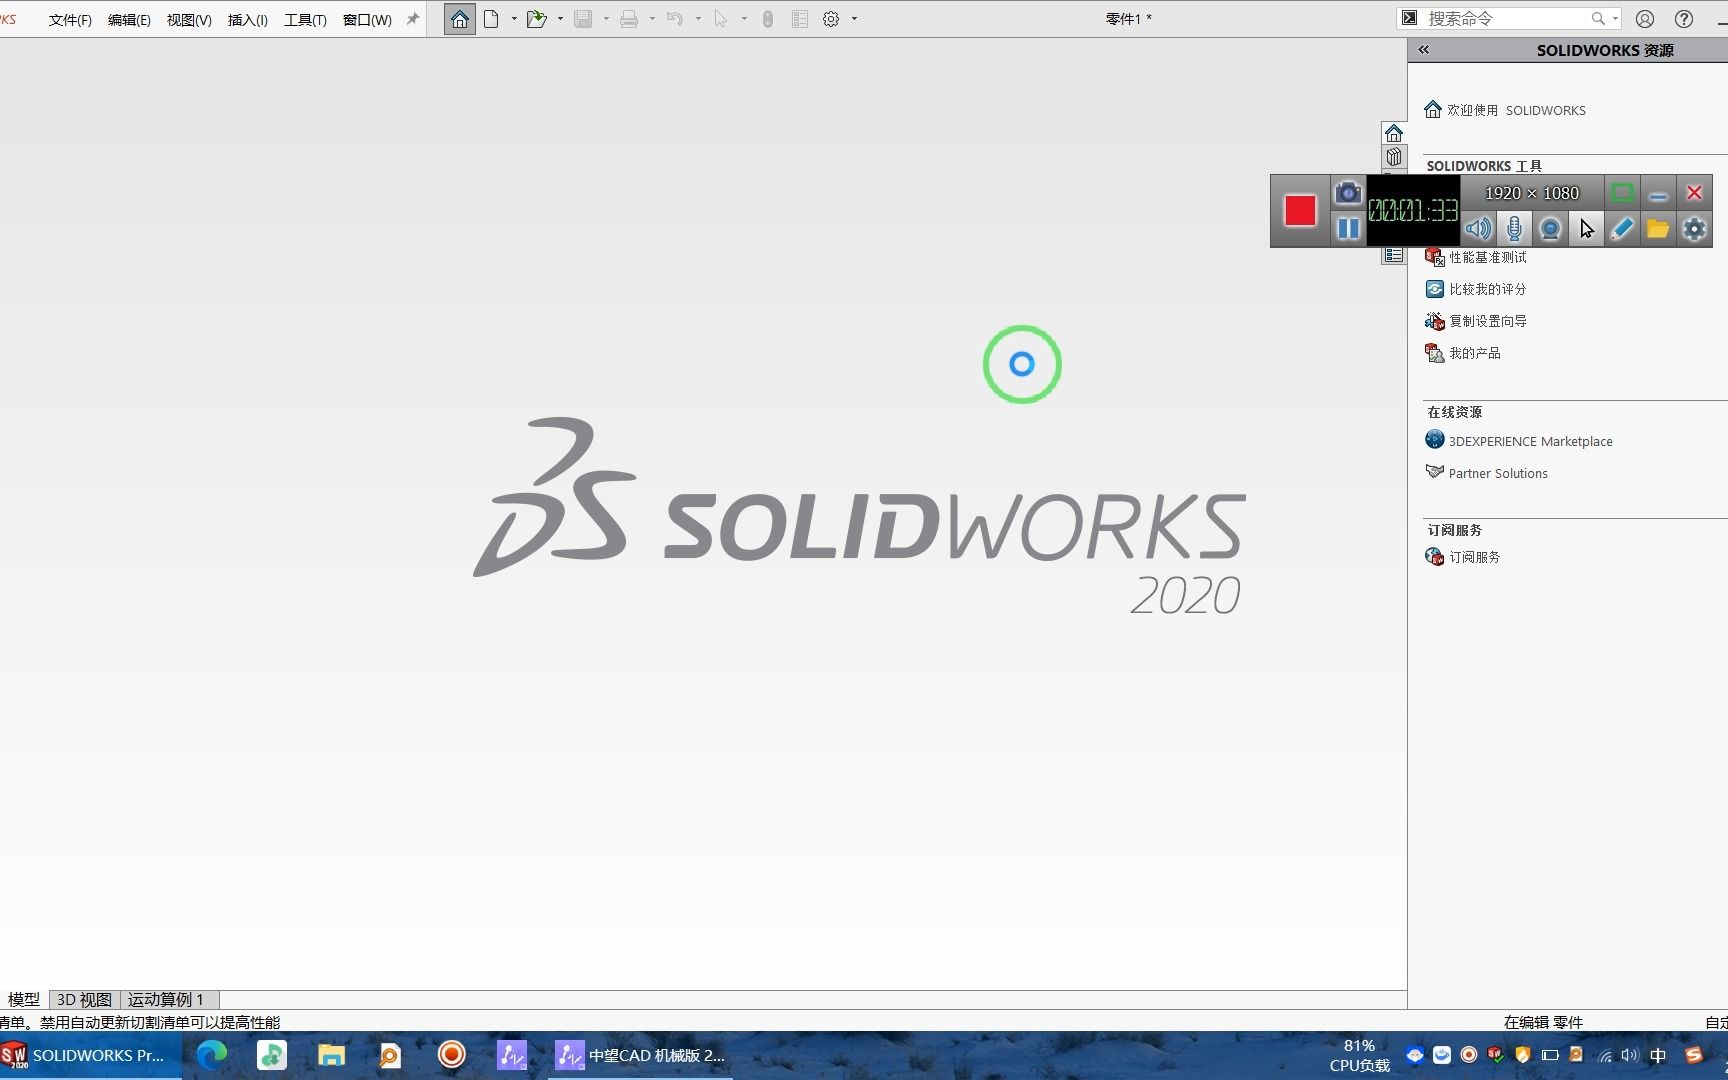Toggle microphone recording in recorder bar
This screenshot has width=1728, height=1080.
(1514, 229)
